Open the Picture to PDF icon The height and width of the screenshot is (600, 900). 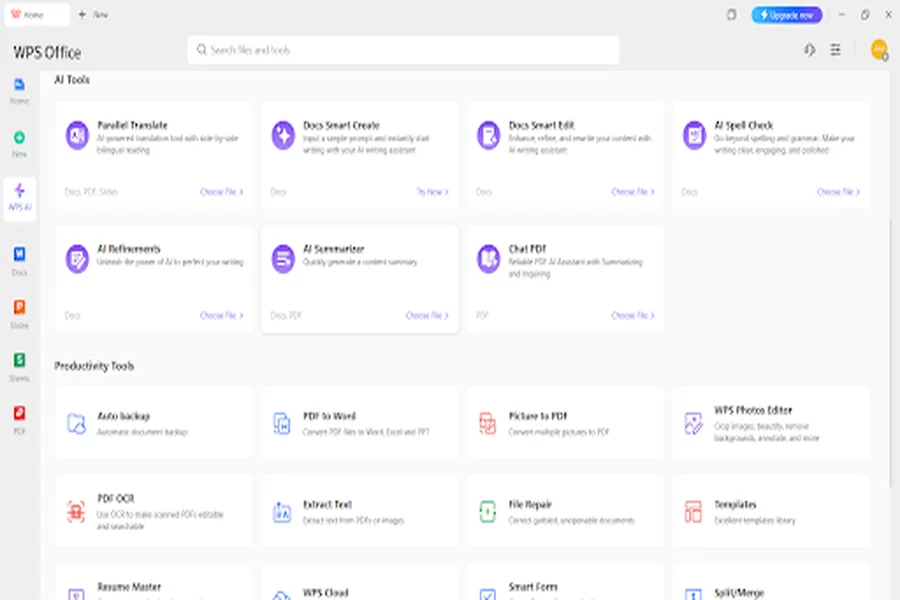488,422
